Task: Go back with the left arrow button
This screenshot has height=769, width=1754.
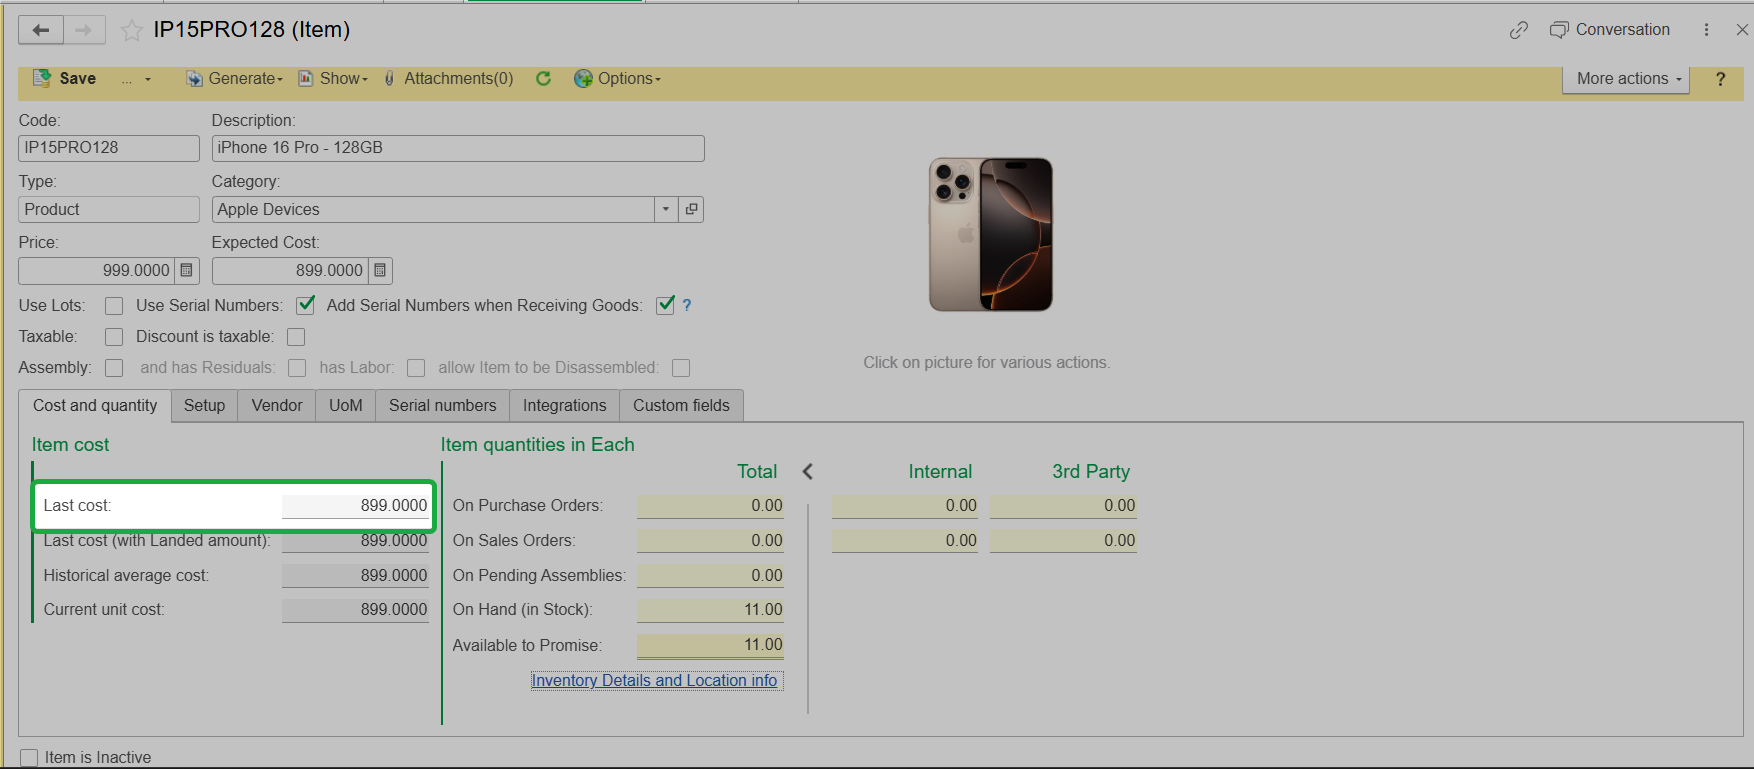Action: 41,30
